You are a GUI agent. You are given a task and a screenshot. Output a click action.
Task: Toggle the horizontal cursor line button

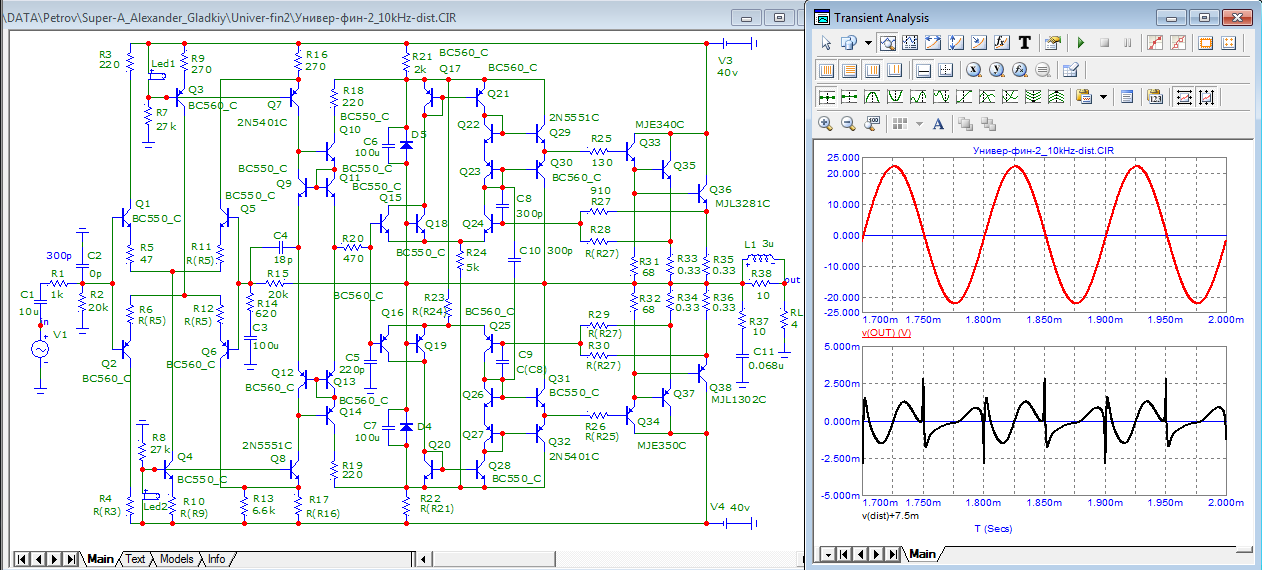pos(923,70)
